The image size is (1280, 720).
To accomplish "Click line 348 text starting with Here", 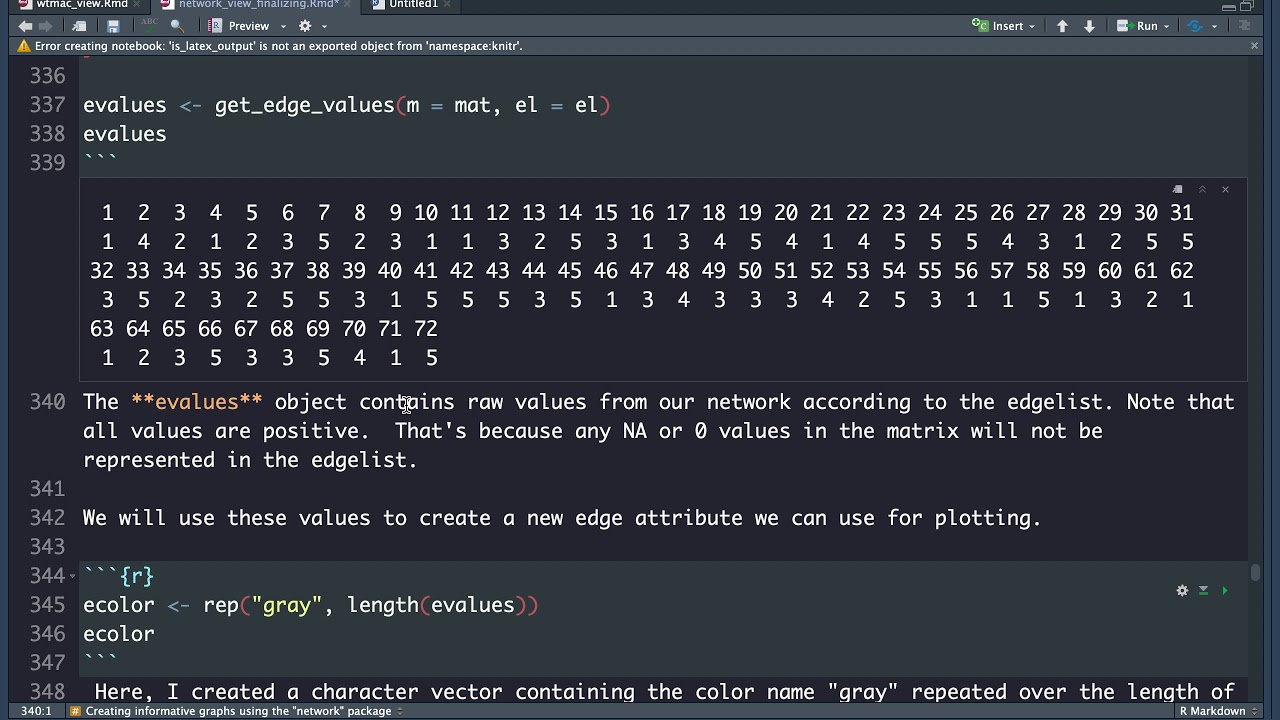I will [x=664, y=692].
